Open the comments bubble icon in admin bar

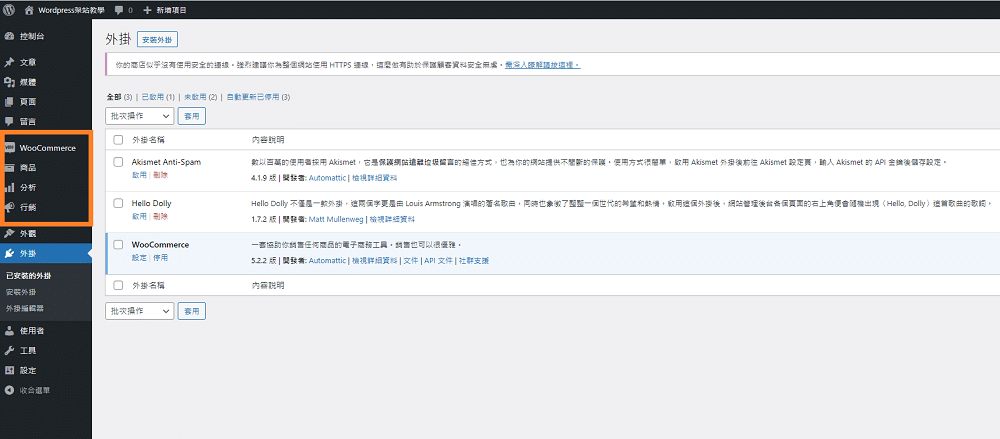click(119, 10)
